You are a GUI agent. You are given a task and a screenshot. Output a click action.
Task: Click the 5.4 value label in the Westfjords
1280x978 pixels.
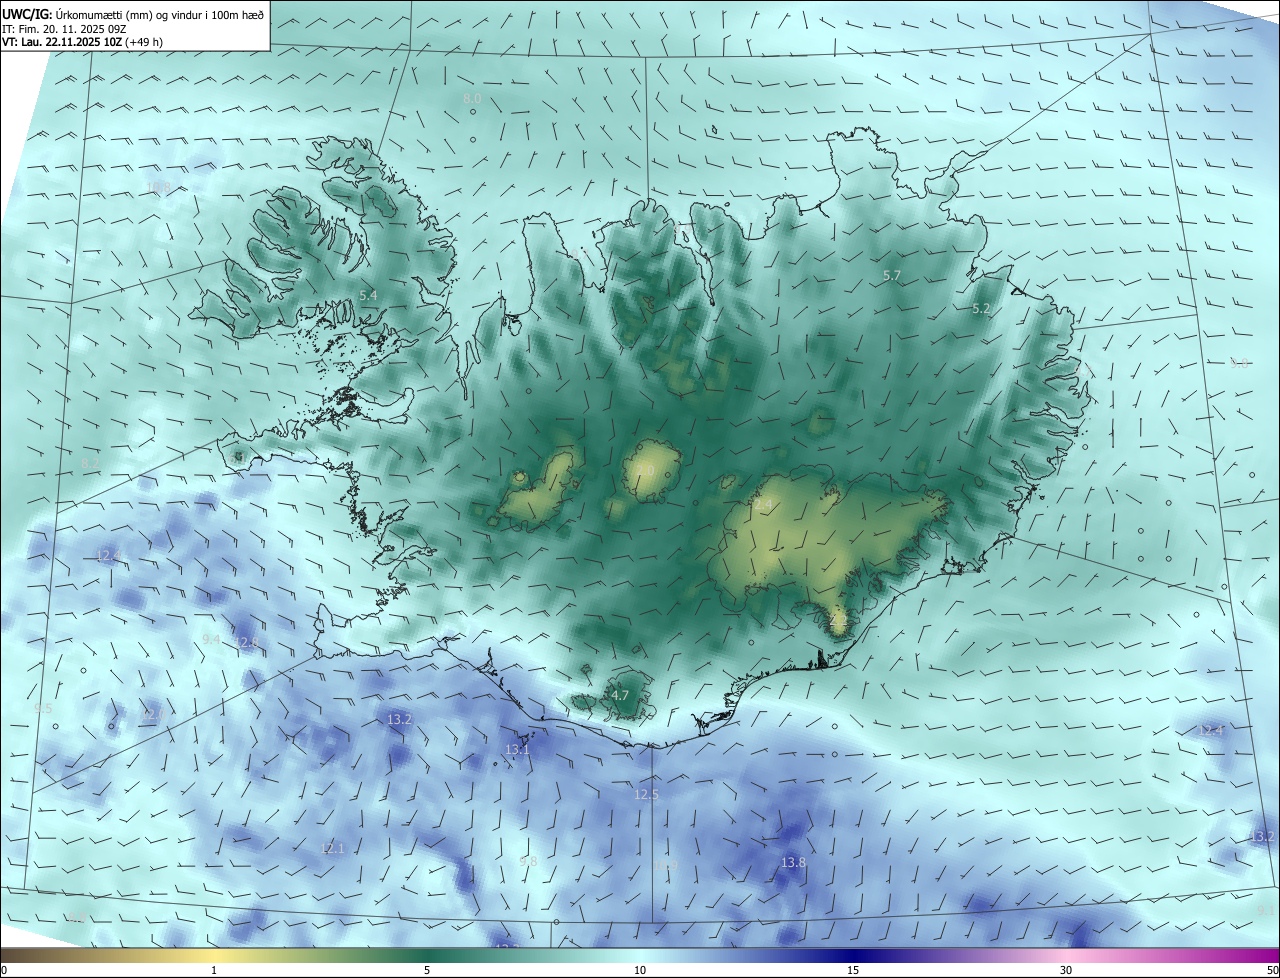[368, 295]
